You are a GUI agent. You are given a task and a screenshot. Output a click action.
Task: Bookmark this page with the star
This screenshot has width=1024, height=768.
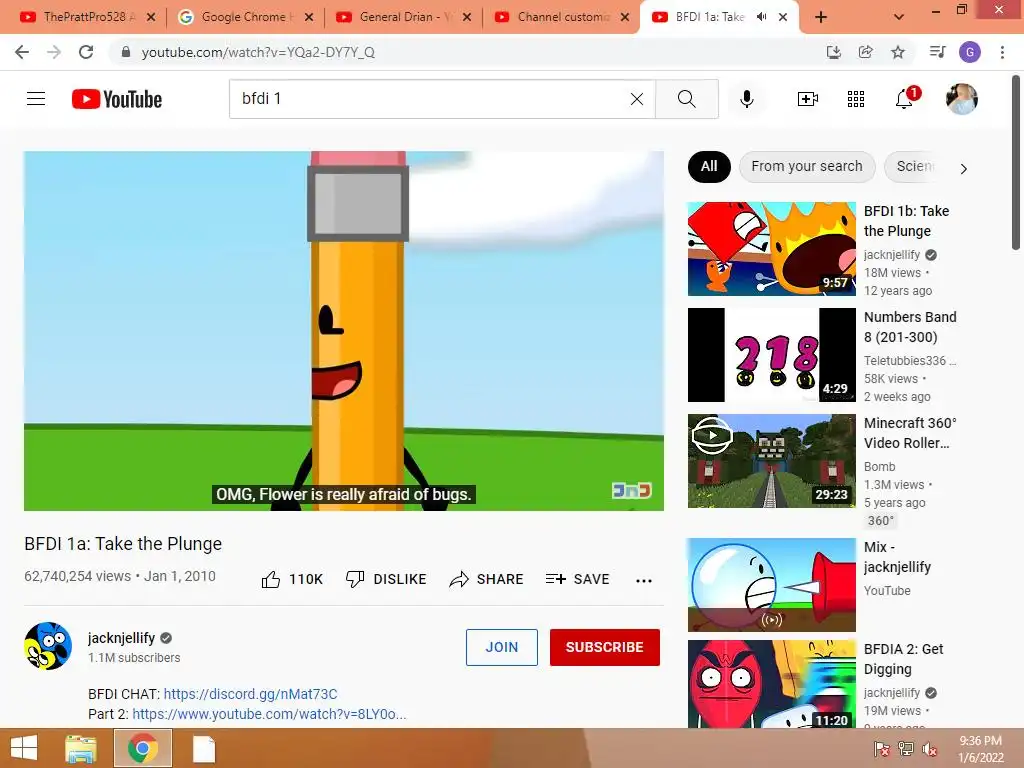click(x=898, y=52)
